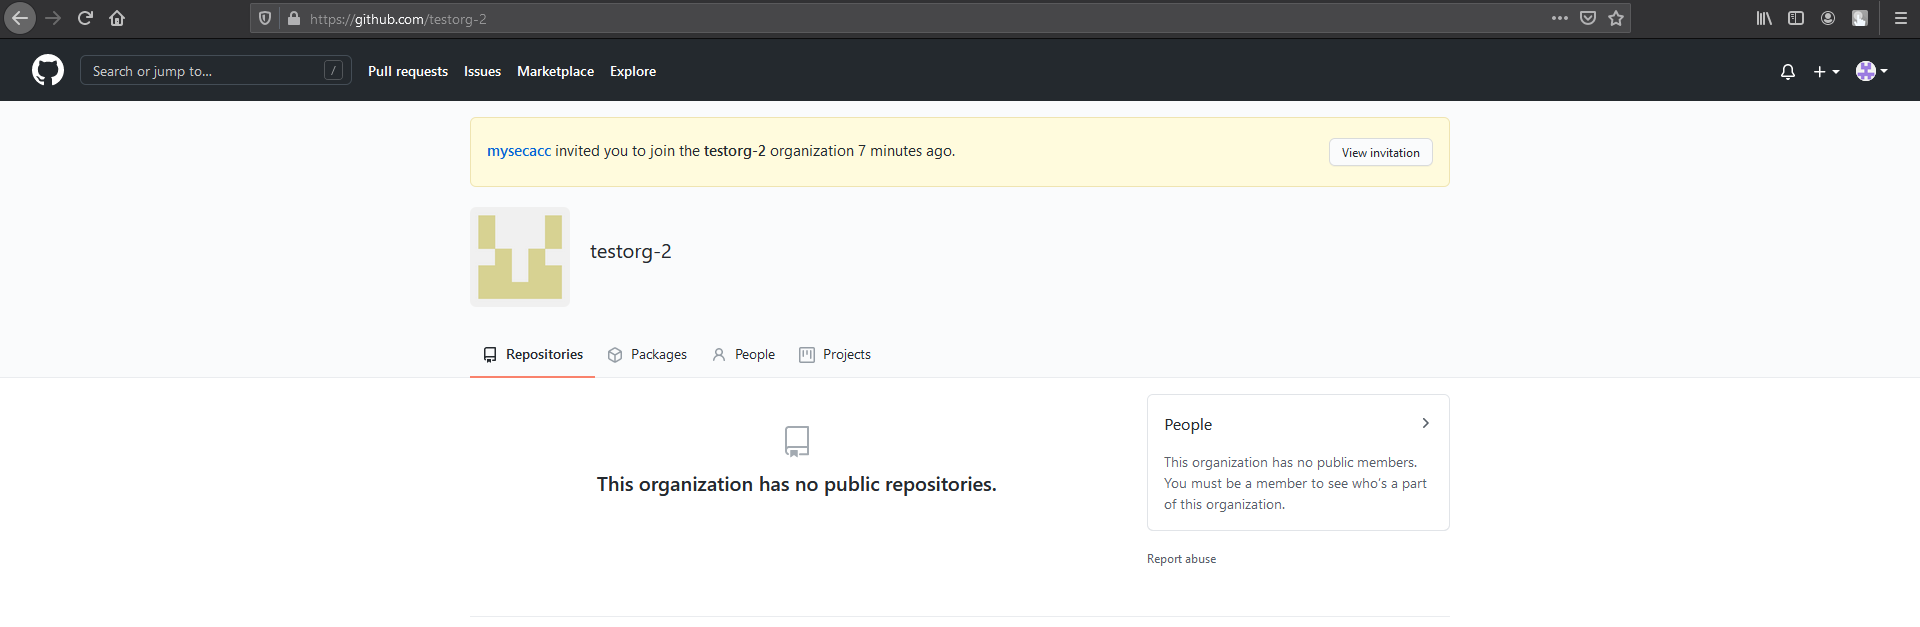Go to browser home page icon
1920x627 pixels.
117,18
